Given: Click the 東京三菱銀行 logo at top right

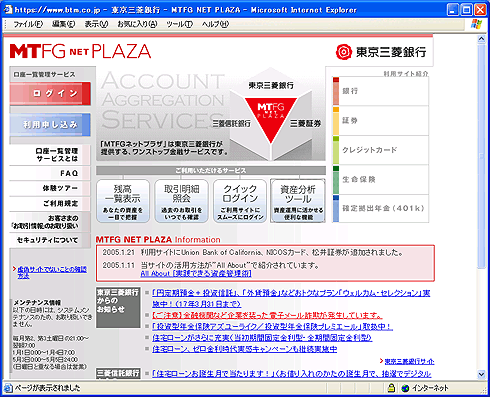Looking at the screenshot, I should click(381, 52).
